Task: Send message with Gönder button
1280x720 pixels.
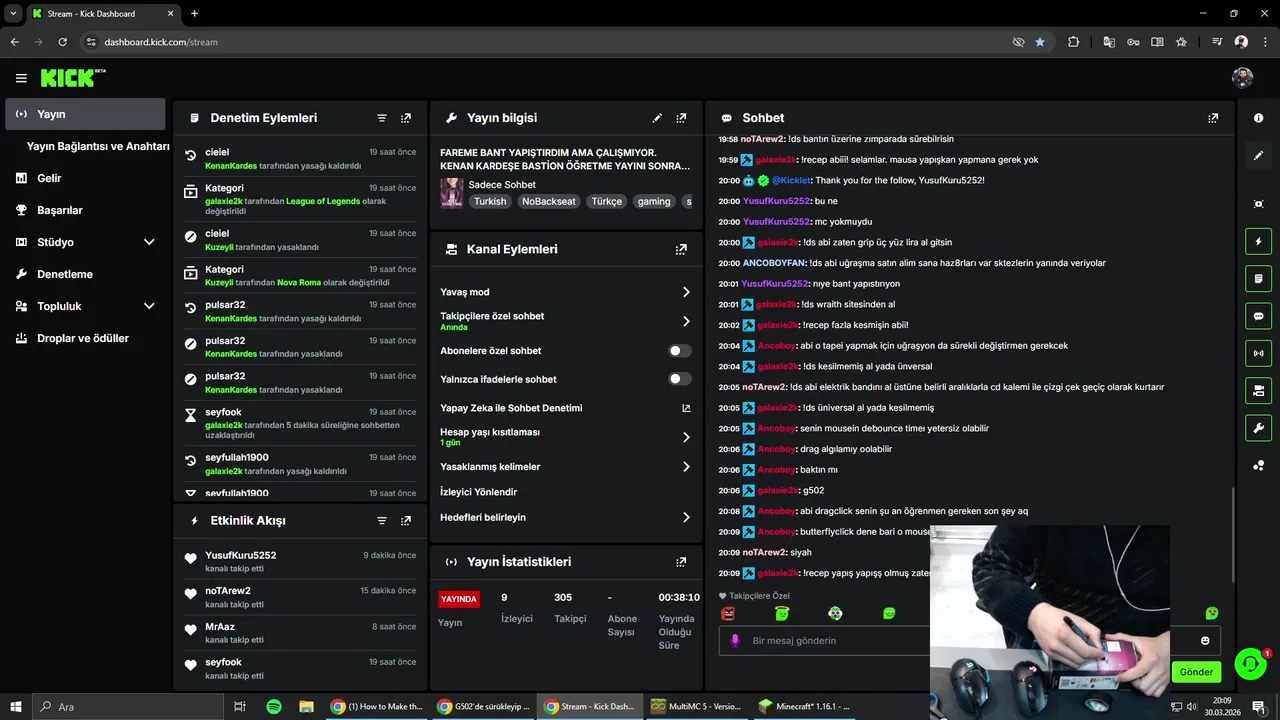Action: (1196, 672)
